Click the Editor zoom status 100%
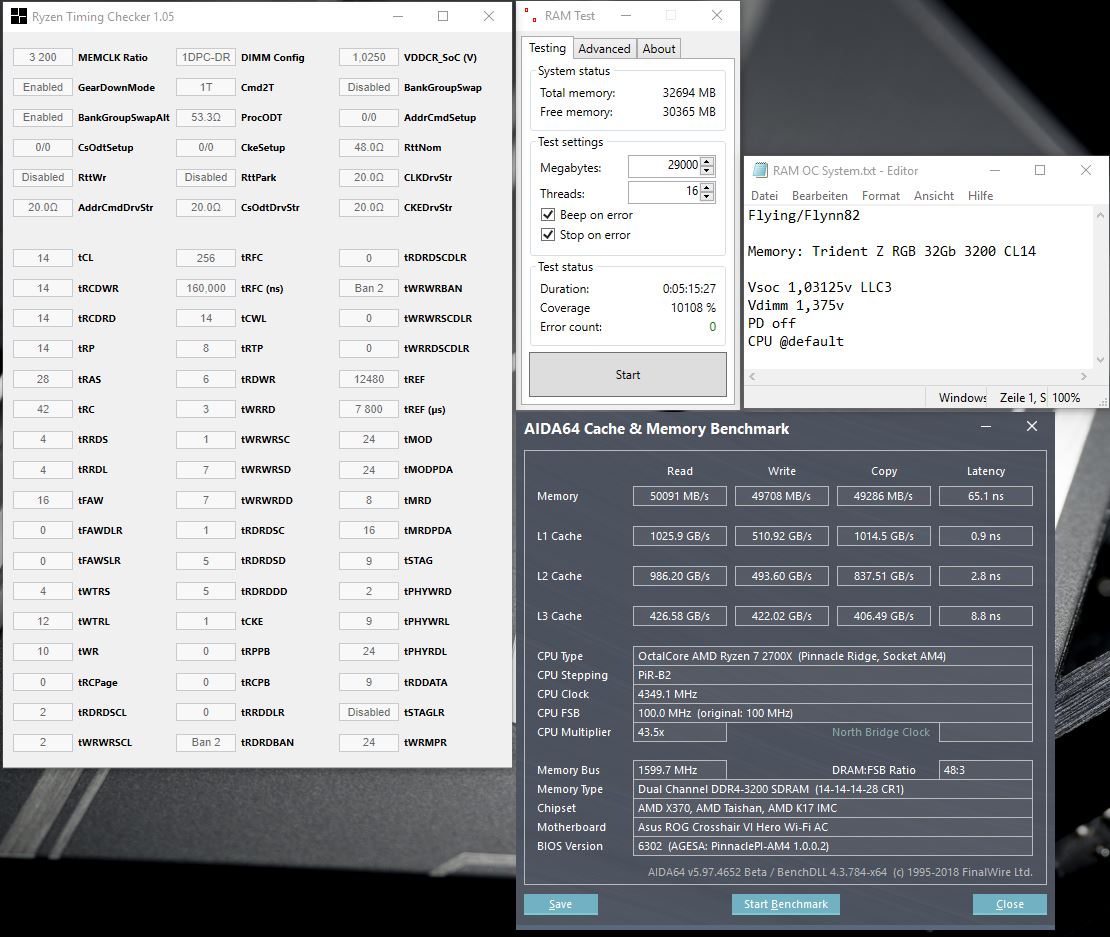 tap(1066, 398)
